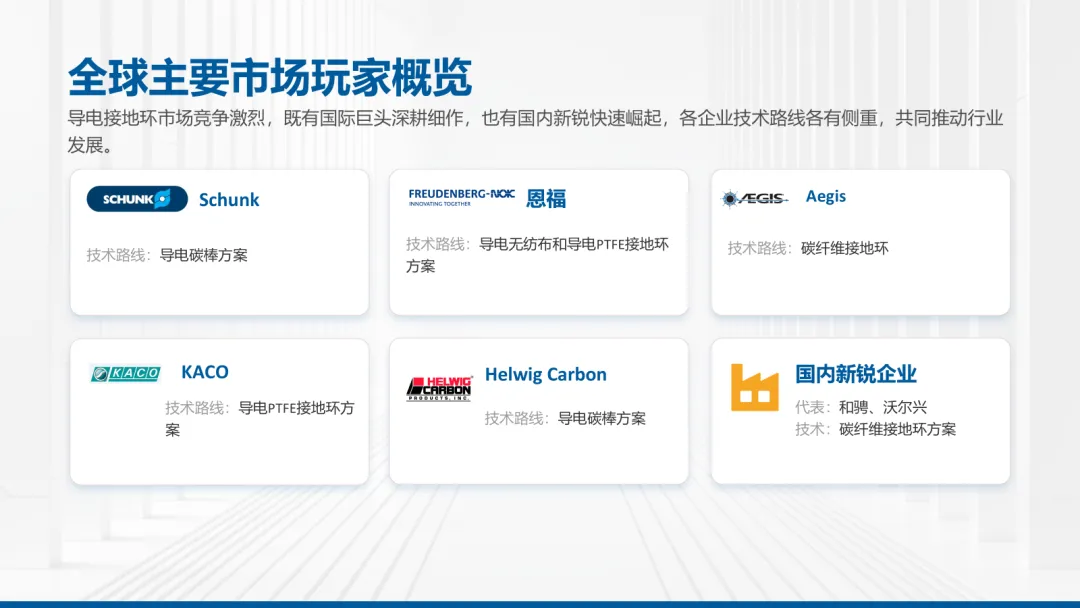Click the 和骋、沃尔兴 representatives text

click(882, 408)
